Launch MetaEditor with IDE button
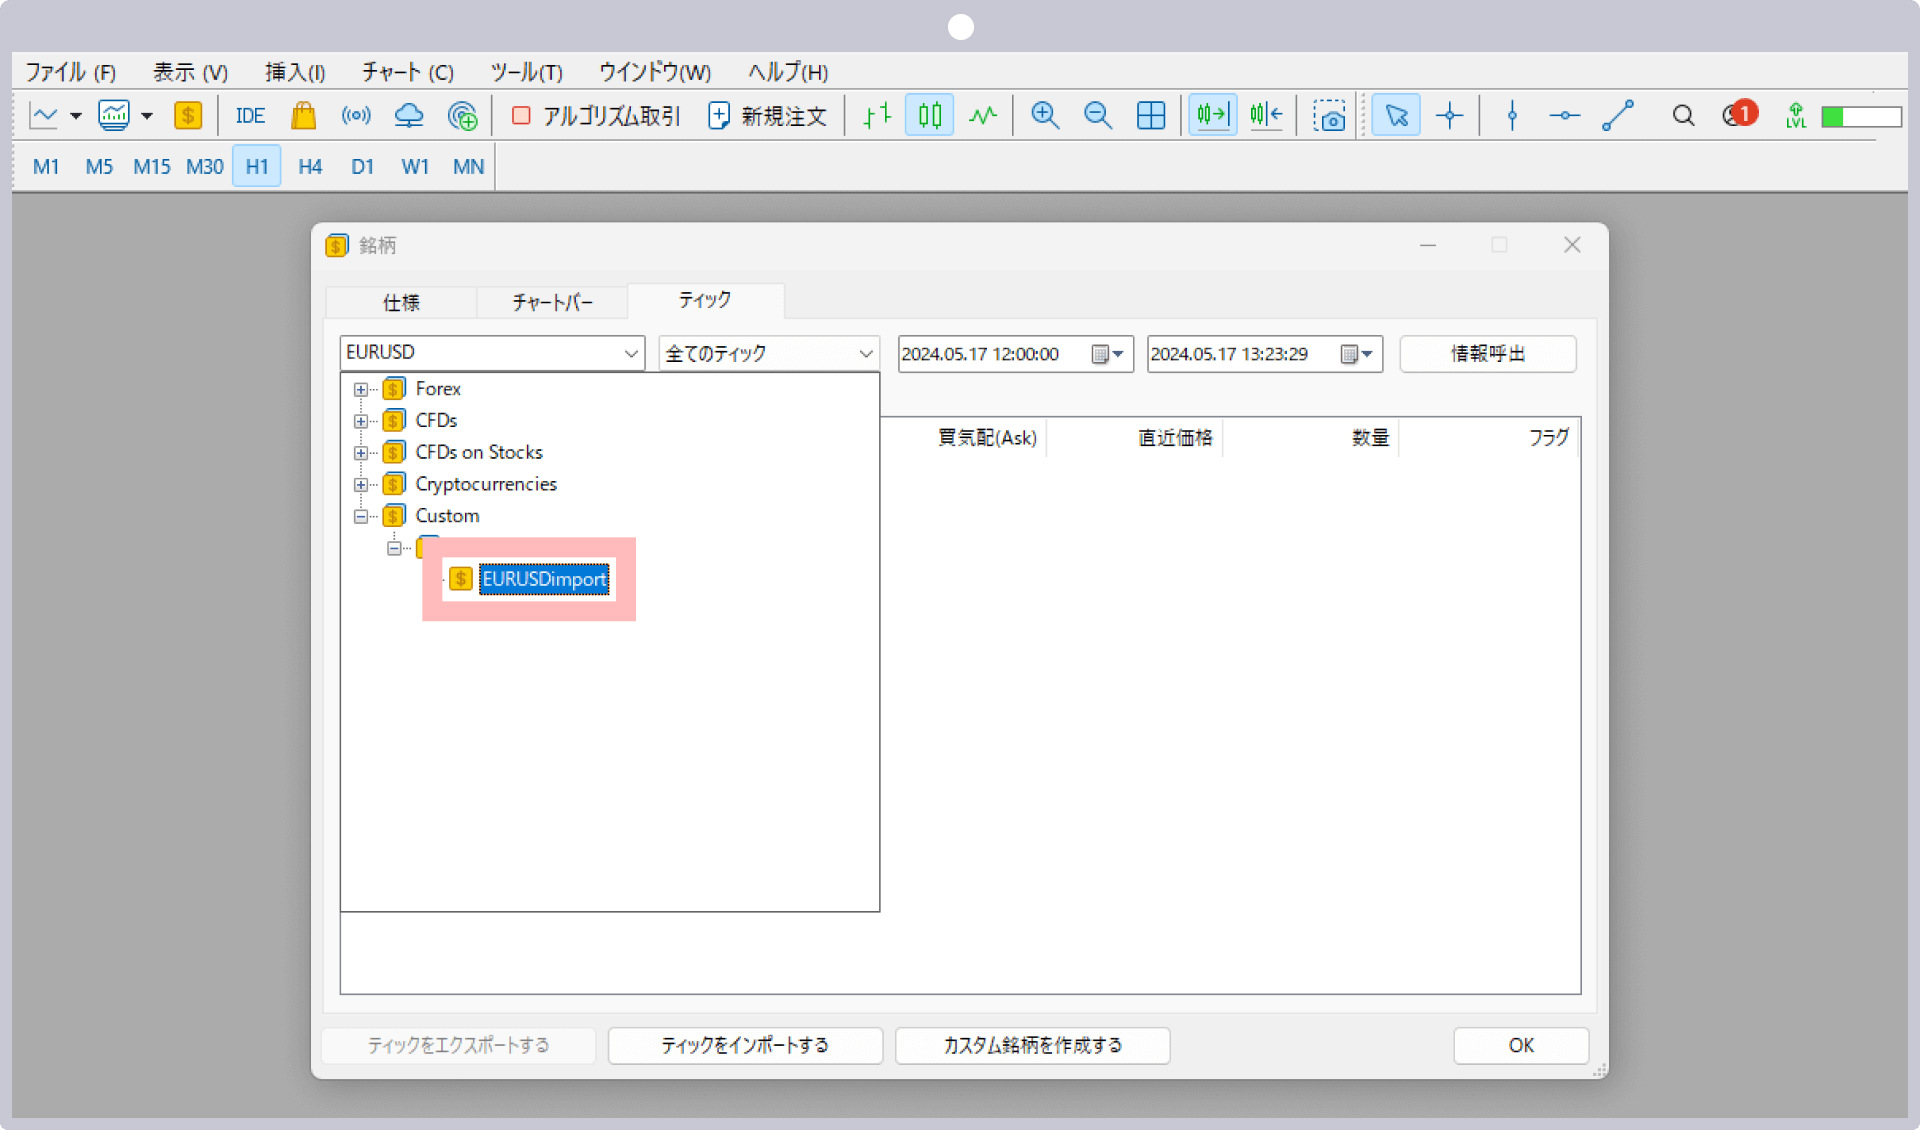This screenshot has width=1920, height=1130. pyautogui.click(x=250, y=116)
